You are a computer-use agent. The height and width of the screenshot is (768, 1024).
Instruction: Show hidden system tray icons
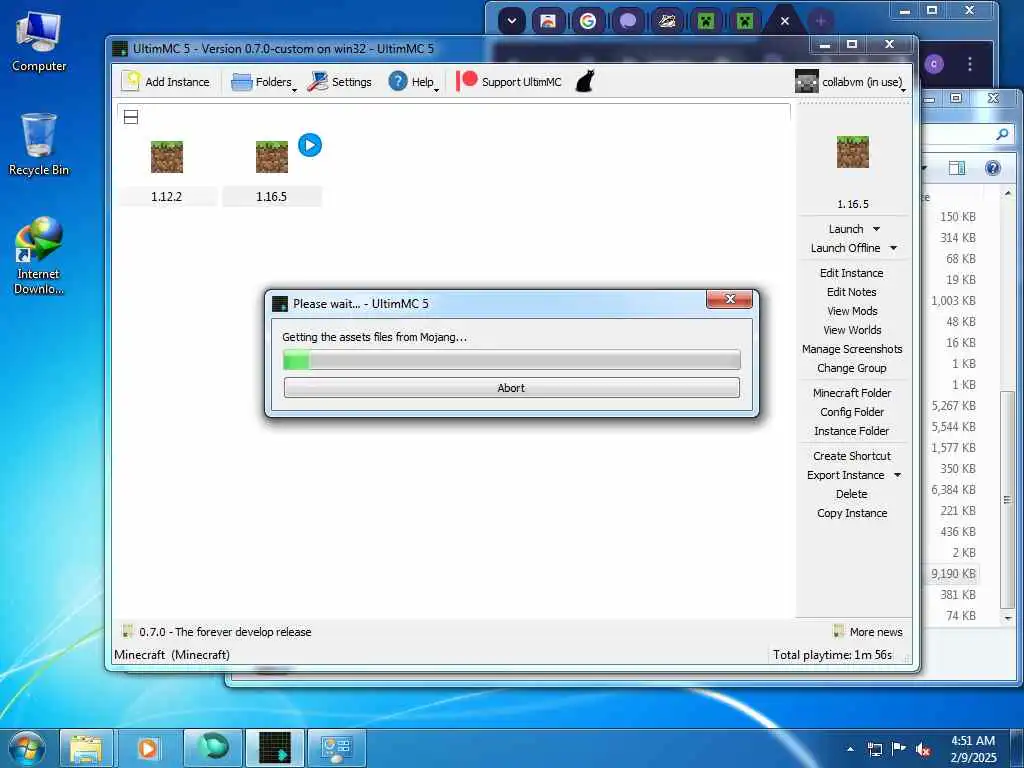(850, 749)
